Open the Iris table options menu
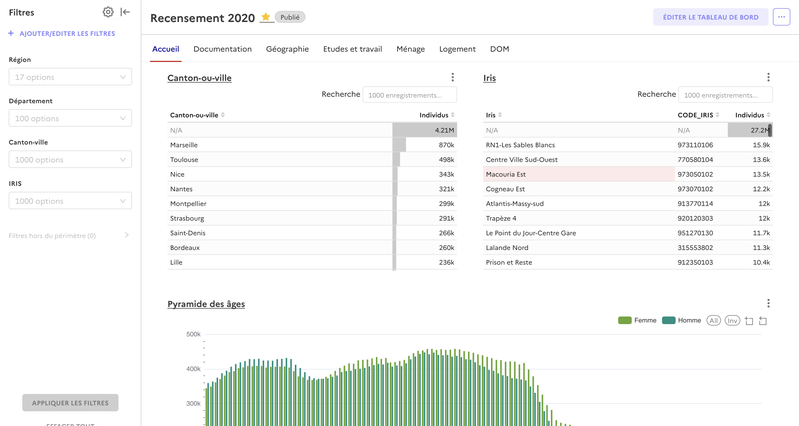The height and width of the screenshot is (426, 799). 768,77
